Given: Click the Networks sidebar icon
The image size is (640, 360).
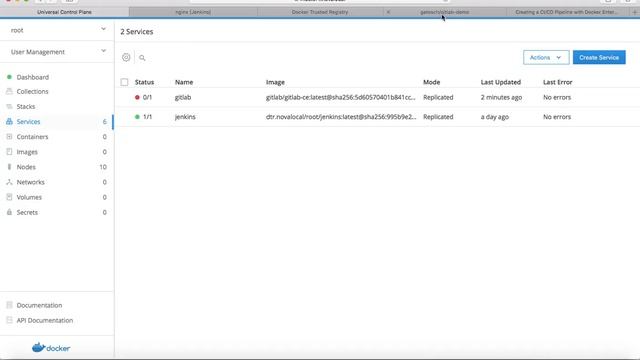Looking at the screenshot, I should [x=9, y=182].
